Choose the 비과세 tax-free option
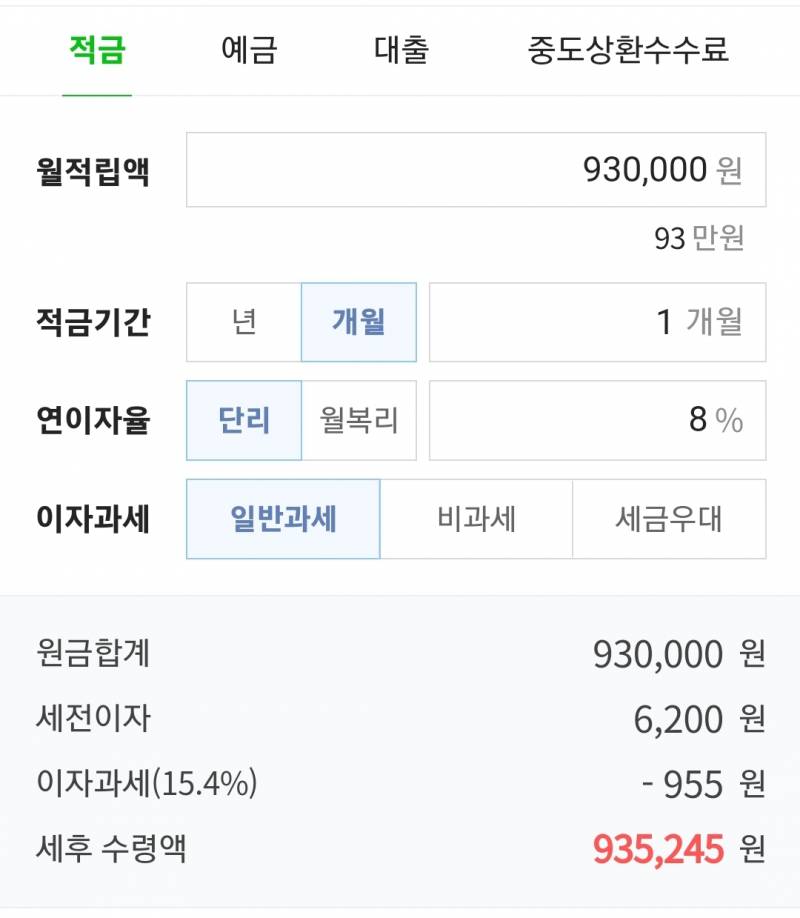Image resolution: width=800 pixels, height=918 pixels. click(x=473, y=520)
